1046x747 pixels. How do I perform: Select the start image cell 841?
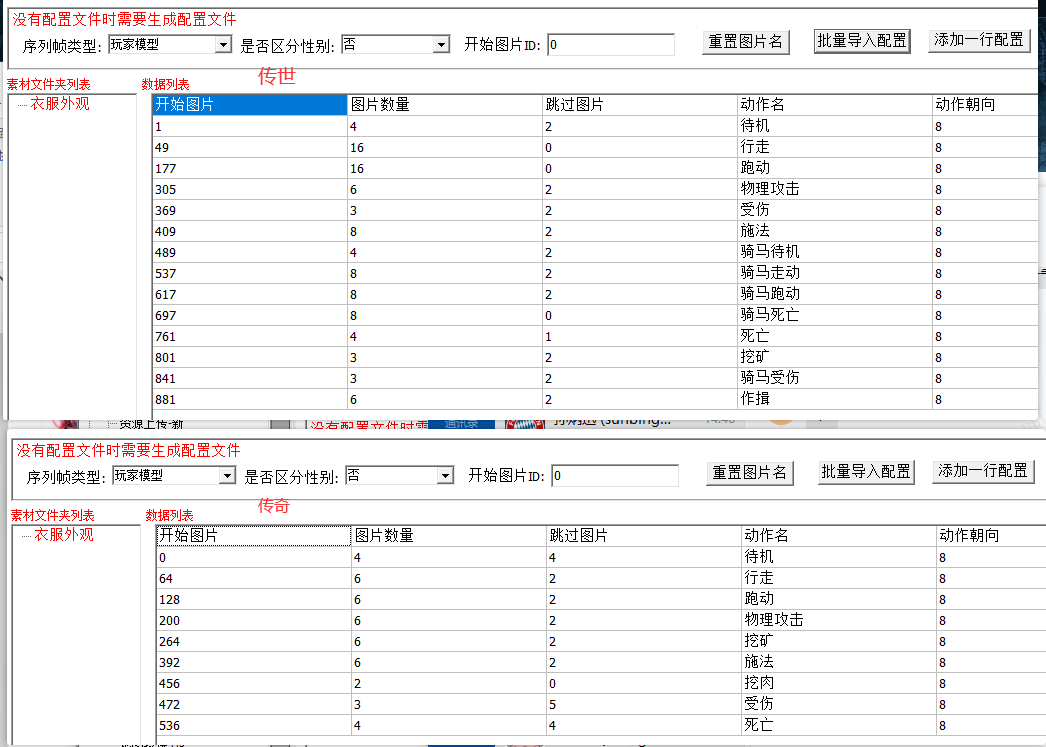pos(250,379)
